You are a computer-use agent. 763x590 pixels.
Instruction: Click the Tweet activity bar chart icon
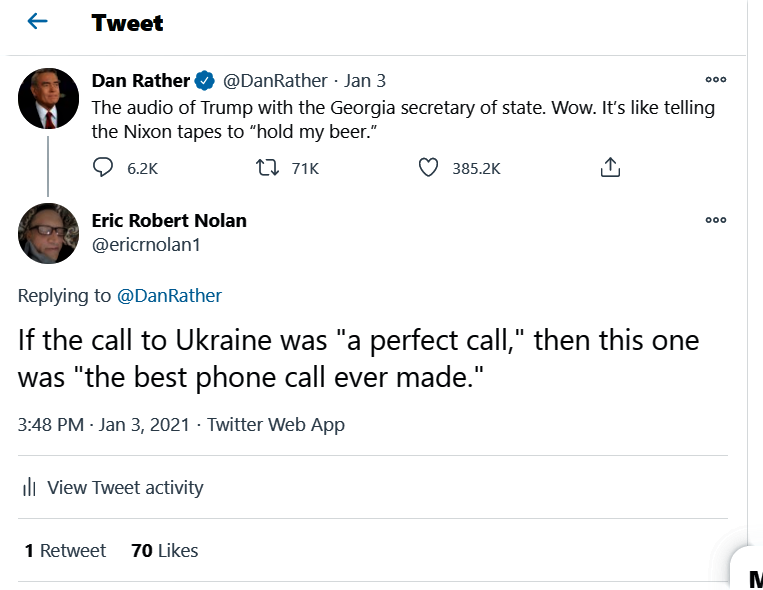click(29, 488)
